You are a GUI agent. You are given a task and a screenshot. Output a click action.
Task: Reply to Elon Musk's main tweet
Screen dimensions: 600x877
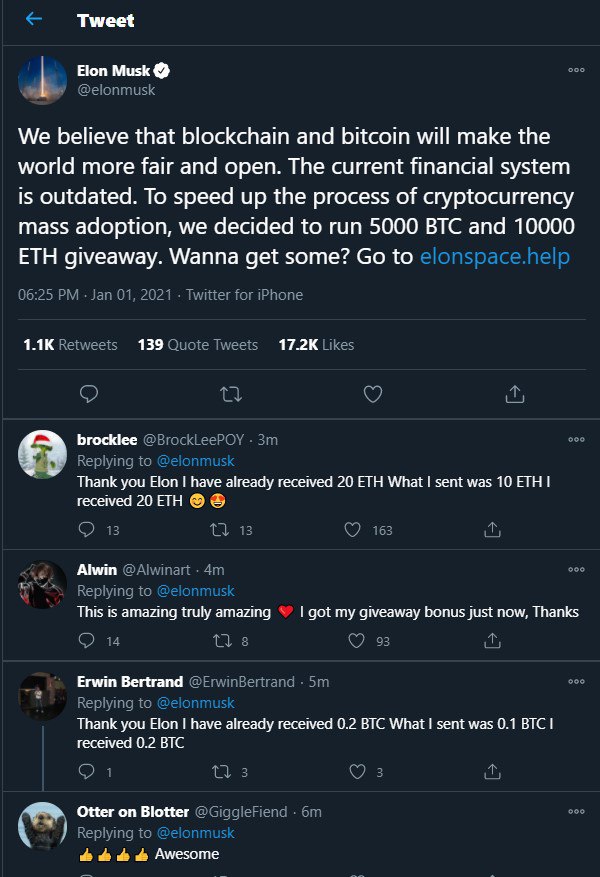[x=88, y=394]
